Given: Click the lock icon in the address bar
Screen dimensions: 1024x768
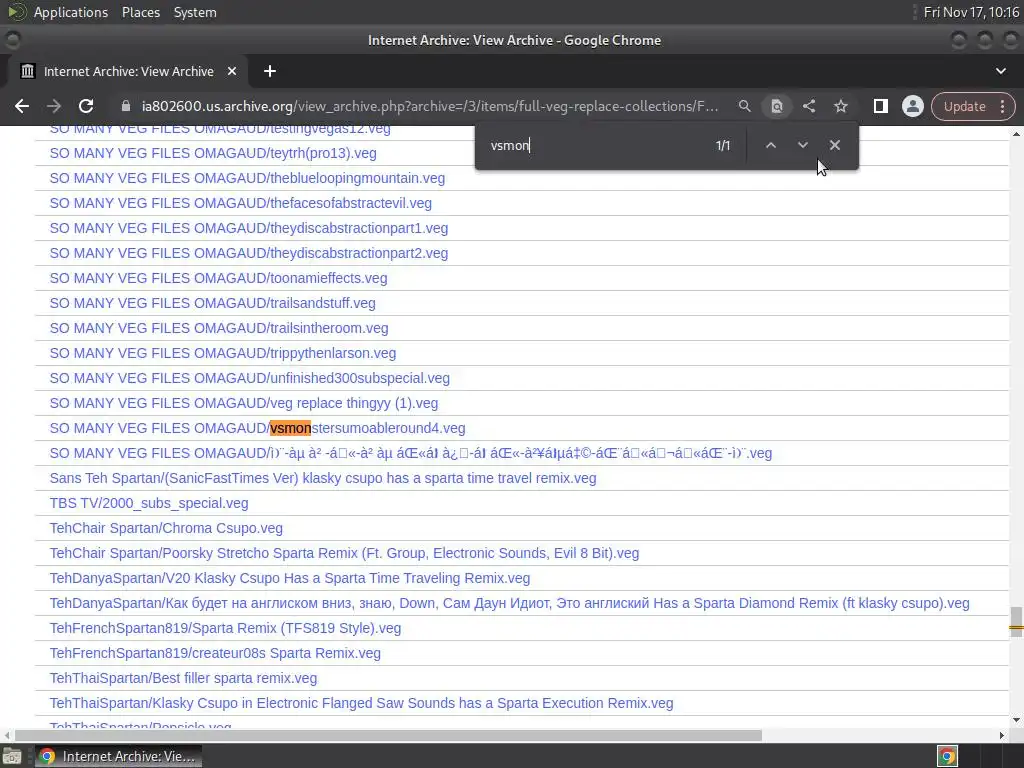Looking at the screenshot, I should click(x=126, y=106).
